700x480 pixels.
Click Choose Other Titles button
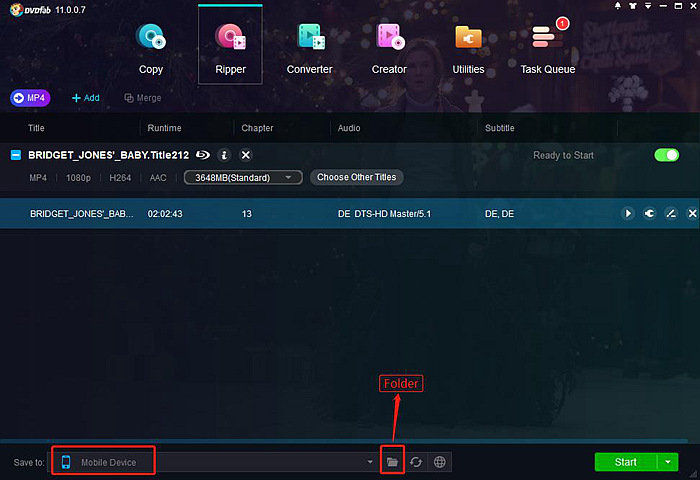point(356,177)
